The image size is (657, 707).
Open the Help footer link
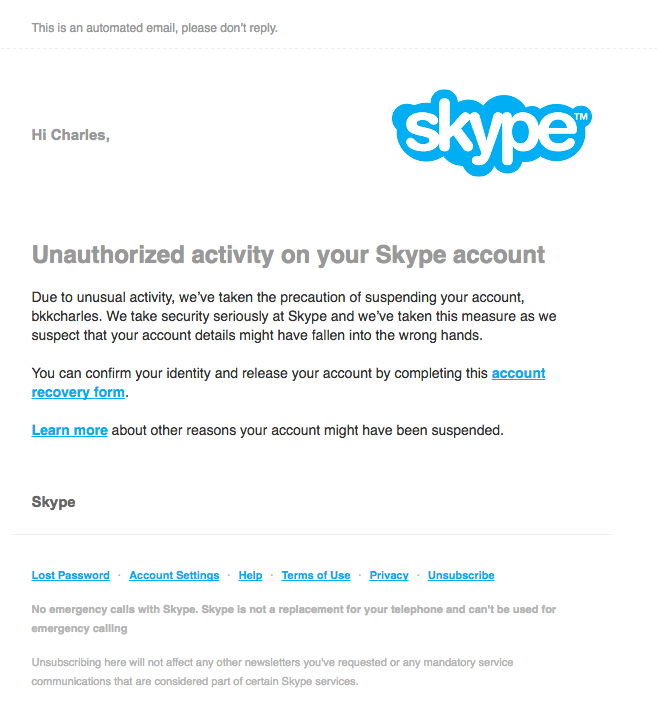tap(250, 575)
